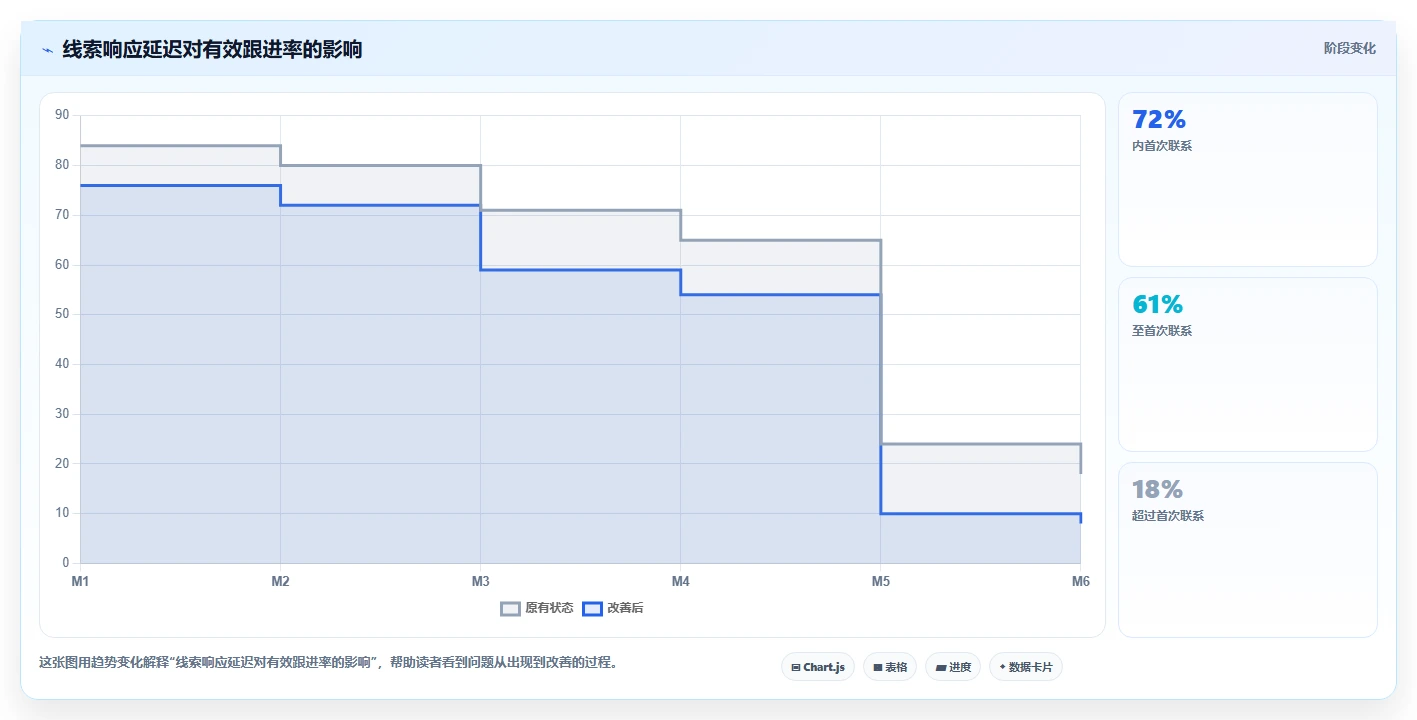Select the Chart.js tag

[x=817, y=667]
